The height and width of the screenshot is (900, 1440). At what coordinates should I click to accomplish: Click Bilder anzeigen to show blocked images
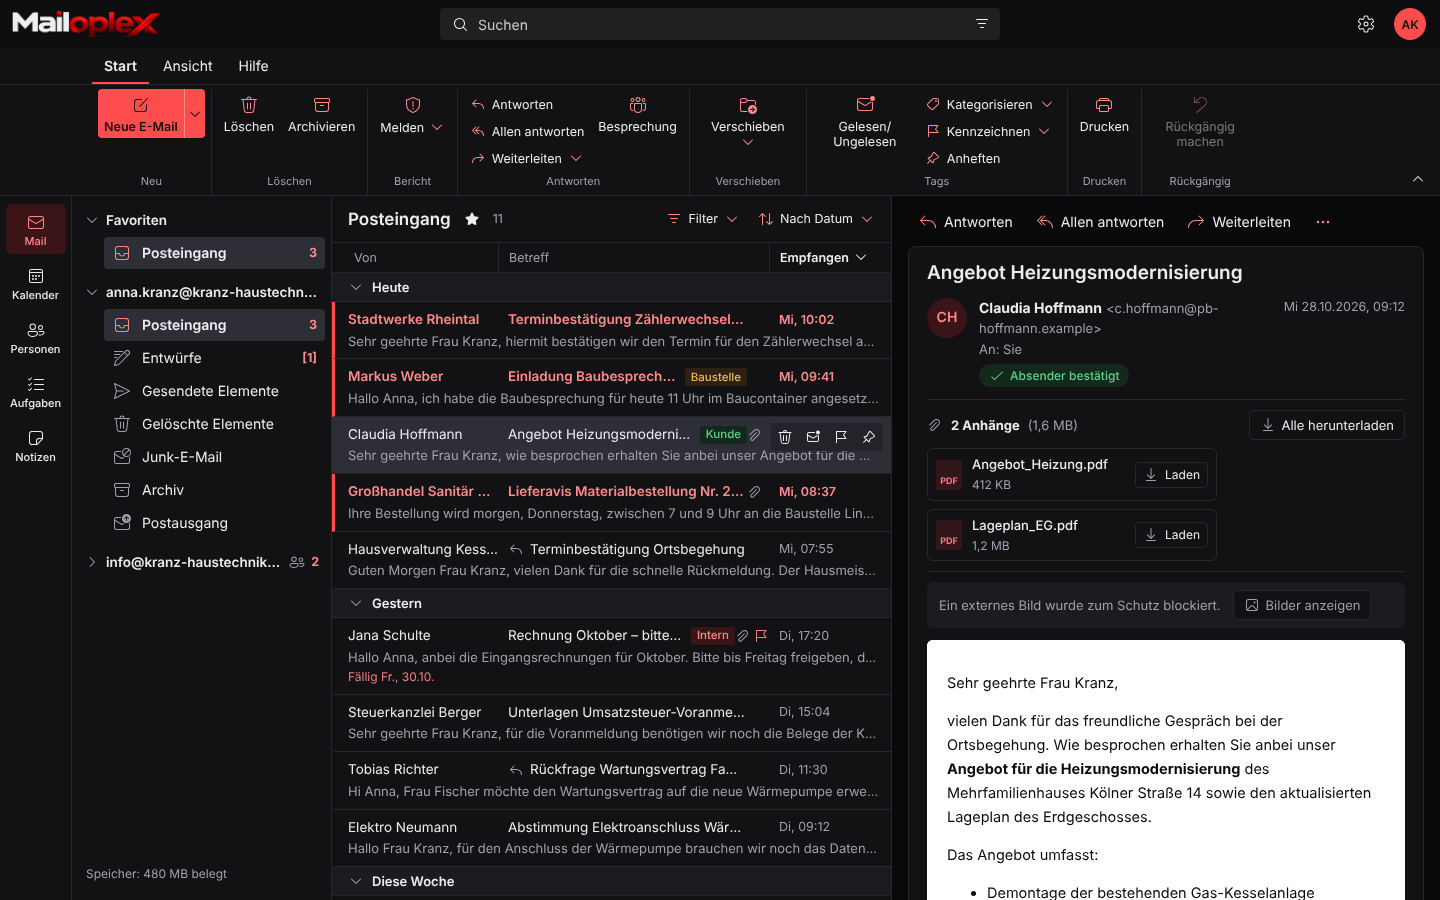point(1302,605)
